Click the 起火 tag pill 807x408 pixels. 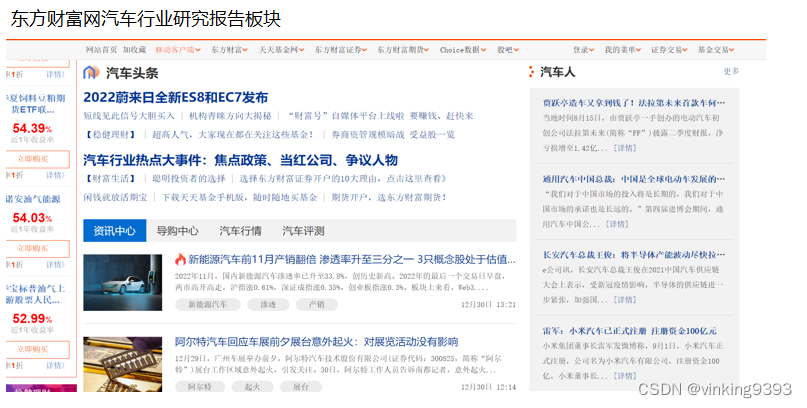tap(252, 387)
